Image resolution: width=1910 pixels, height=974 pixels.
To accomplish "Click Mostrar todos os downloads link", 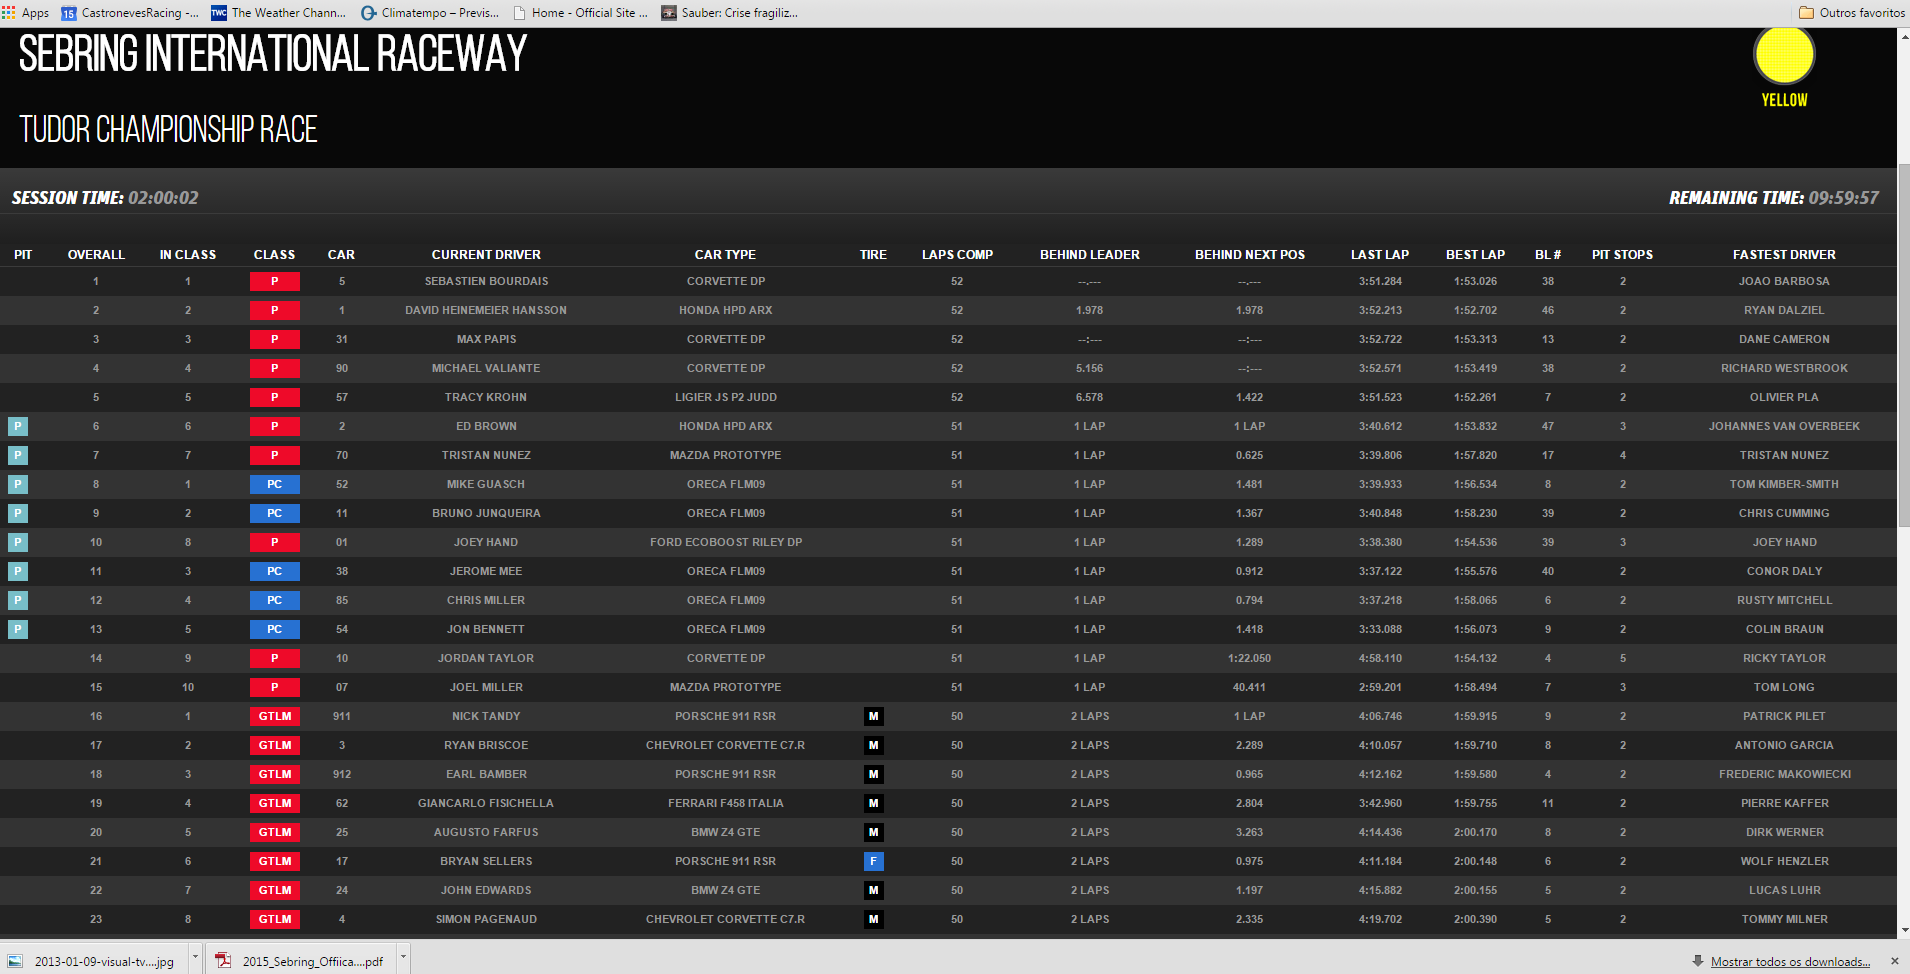I will tap(1789, 962).
